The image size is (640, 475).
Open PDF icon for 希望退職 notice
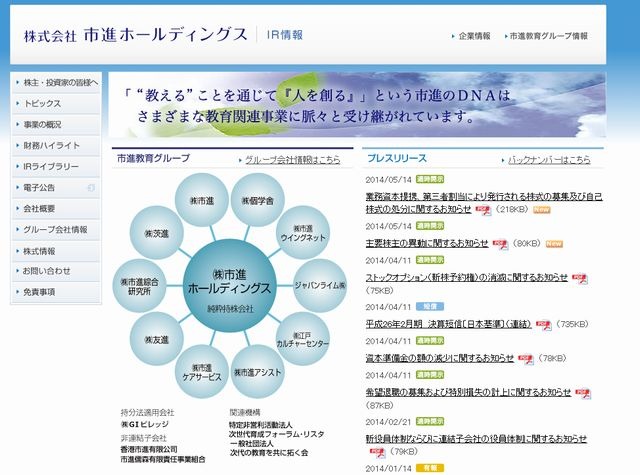tap(583, 393)
